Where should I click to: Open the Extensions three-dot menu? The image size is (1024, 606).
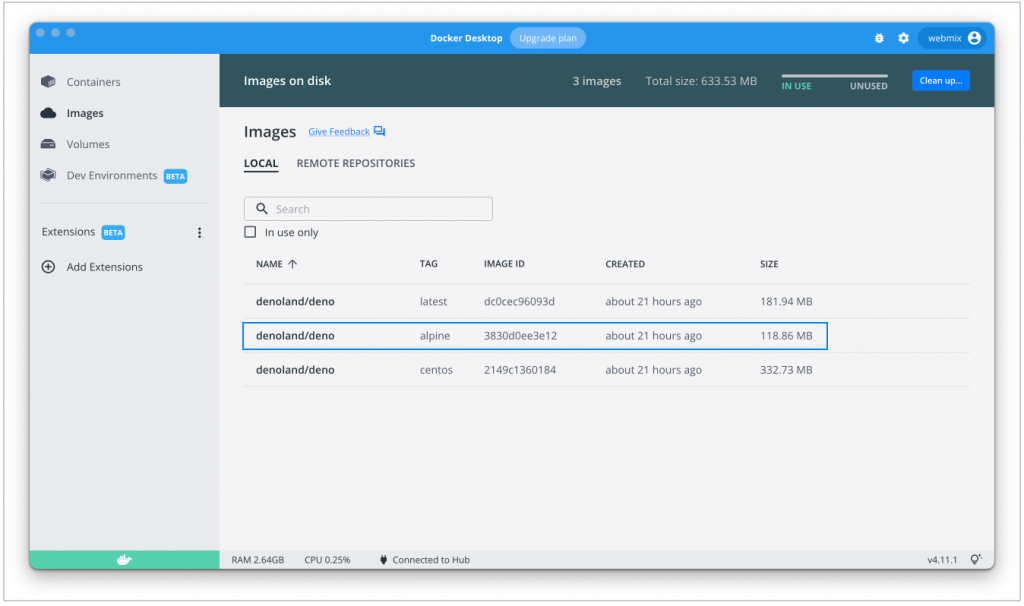pyautogui.click(x=199, y=232)
